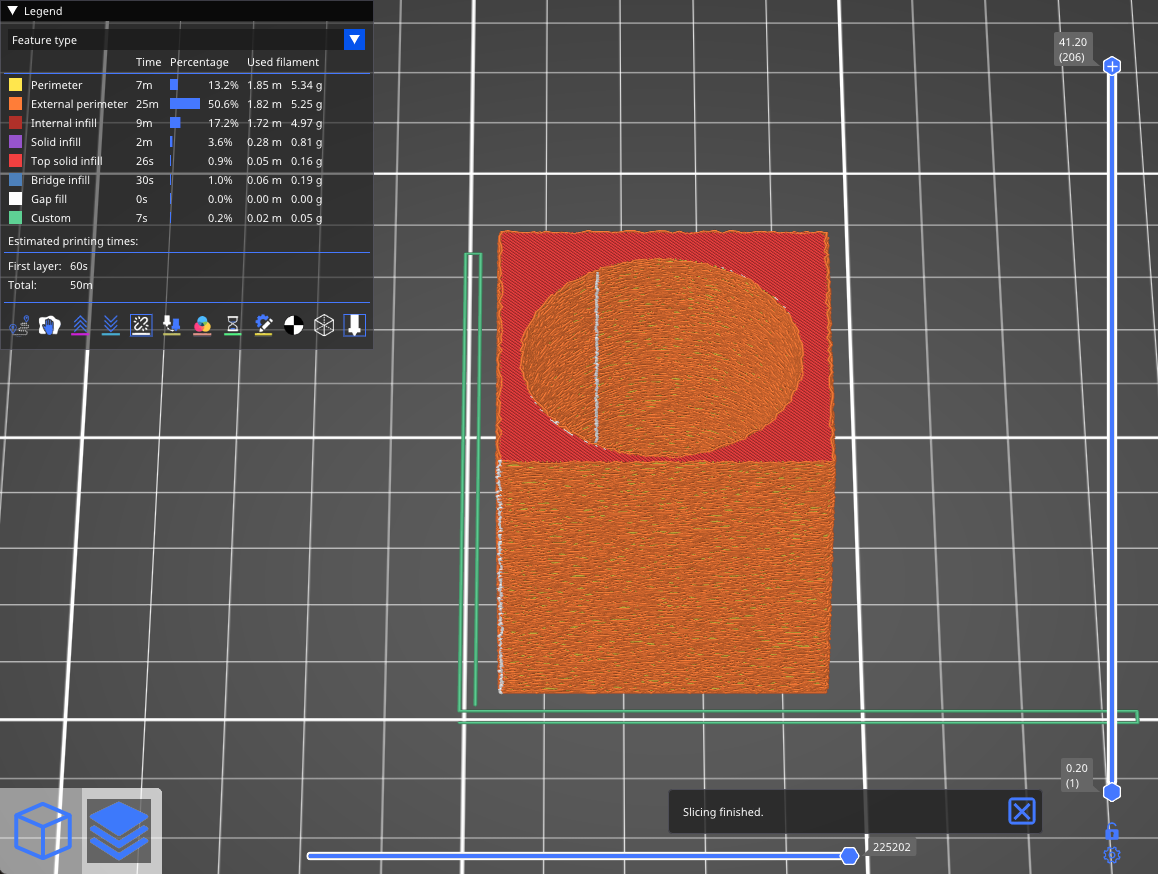Hide External perimeter in legend

[79, 104]
